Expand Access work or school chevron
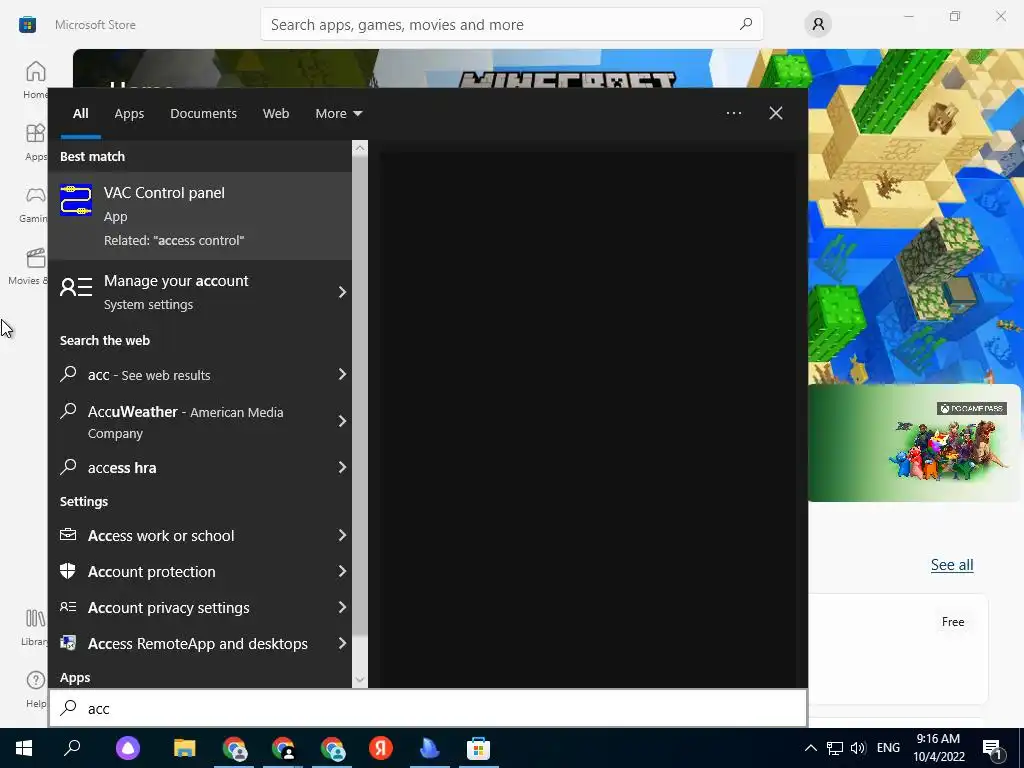 pos(342,536)
